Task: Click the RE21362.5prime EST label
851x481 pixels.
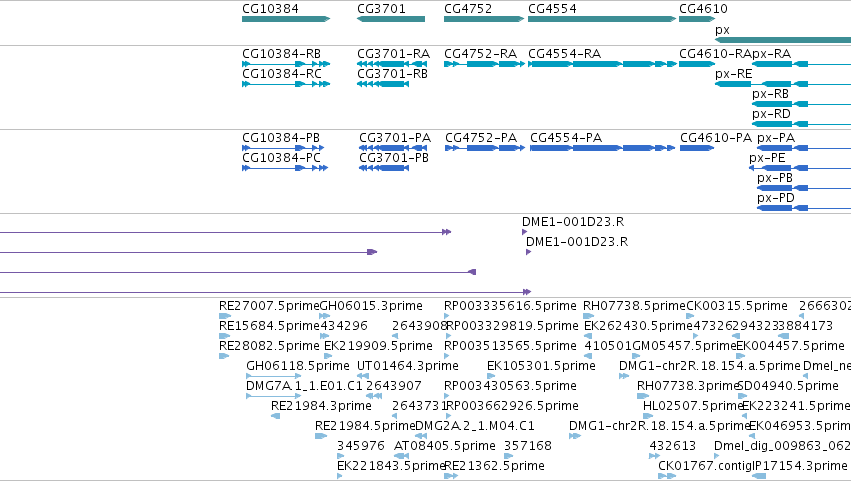Action: [494, 467]
